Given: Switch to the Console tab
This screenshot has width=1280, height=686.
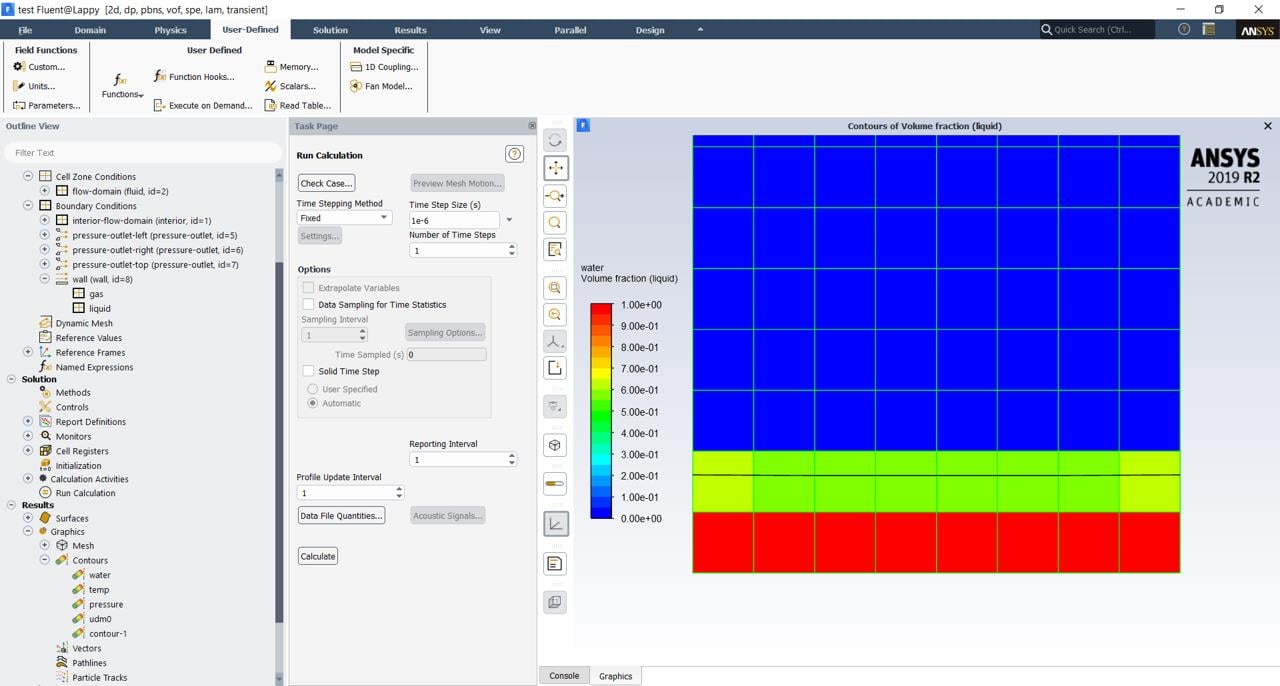Looking at the screenshot, I should [564, 676].
